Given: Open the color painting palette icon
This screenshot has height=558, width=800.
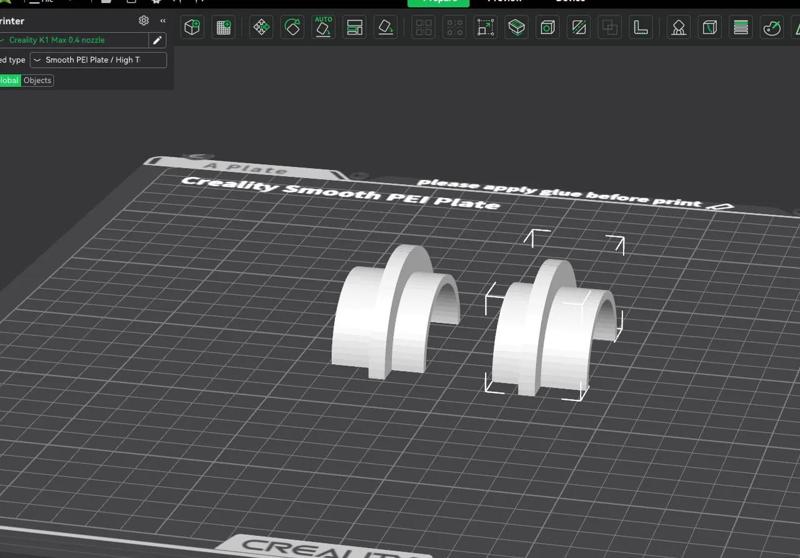Looking at the screenshot, I should [772, 27].
